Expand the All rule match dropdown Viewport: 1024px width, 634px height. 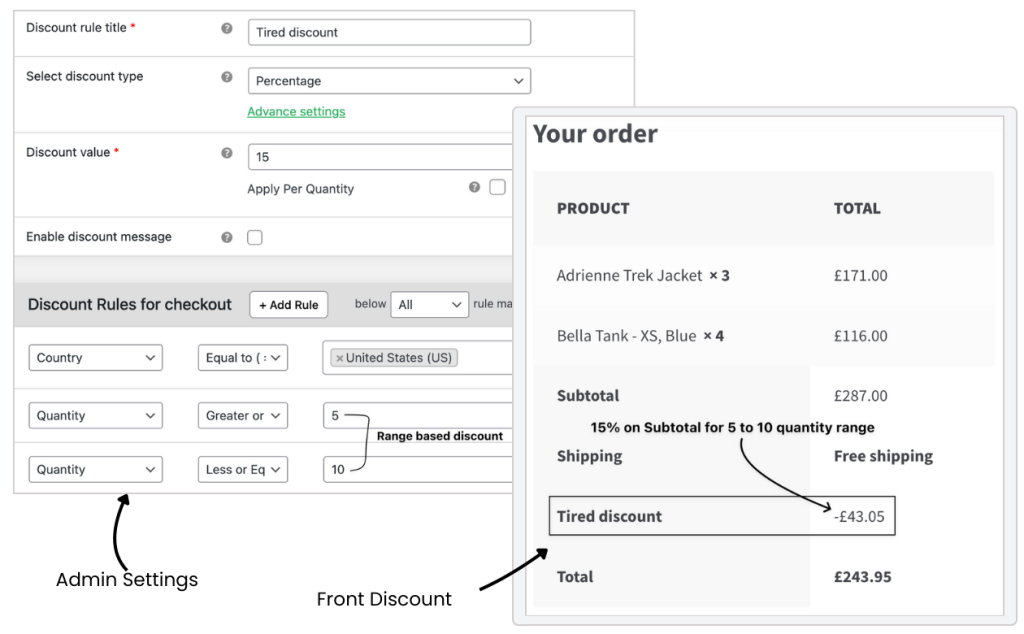(429, 305)
